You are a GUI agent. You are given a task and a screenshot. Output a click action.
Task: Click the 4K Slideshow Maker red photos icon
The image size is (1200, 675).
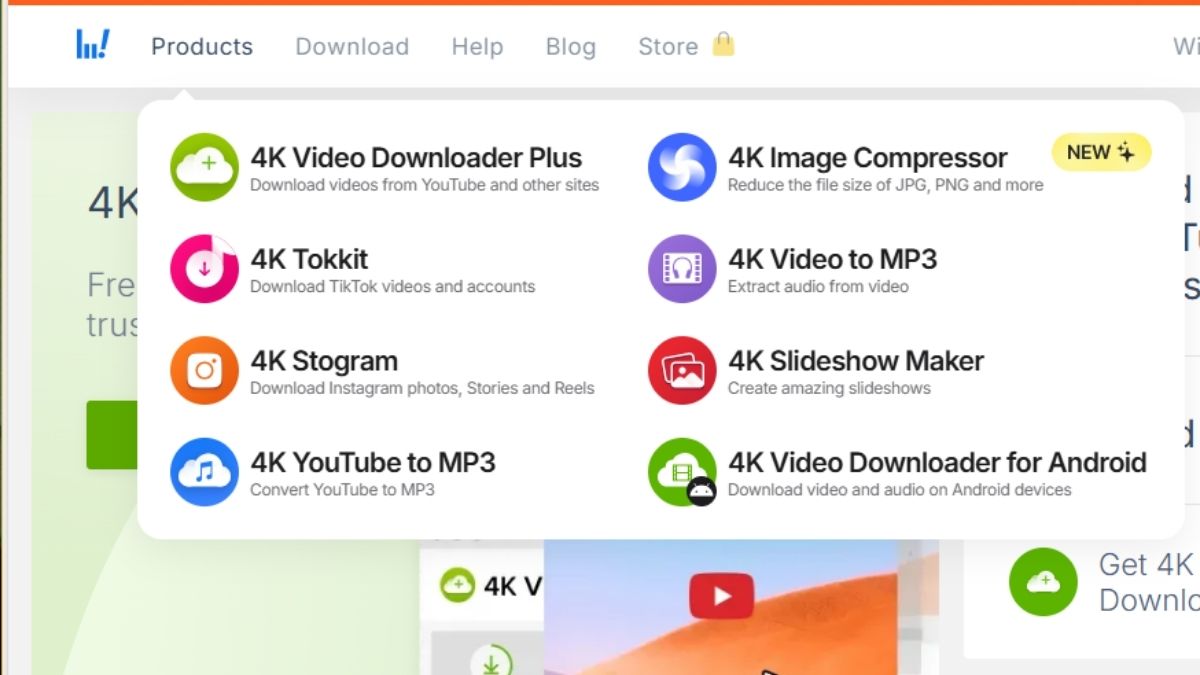coord(682,371)
